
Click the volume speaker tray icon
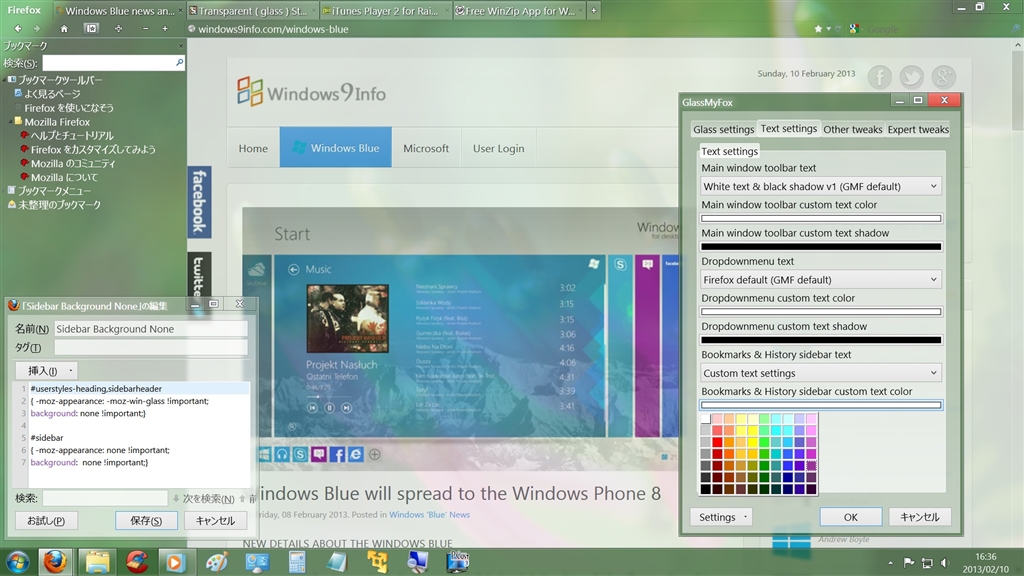click(x=944, y=562)
